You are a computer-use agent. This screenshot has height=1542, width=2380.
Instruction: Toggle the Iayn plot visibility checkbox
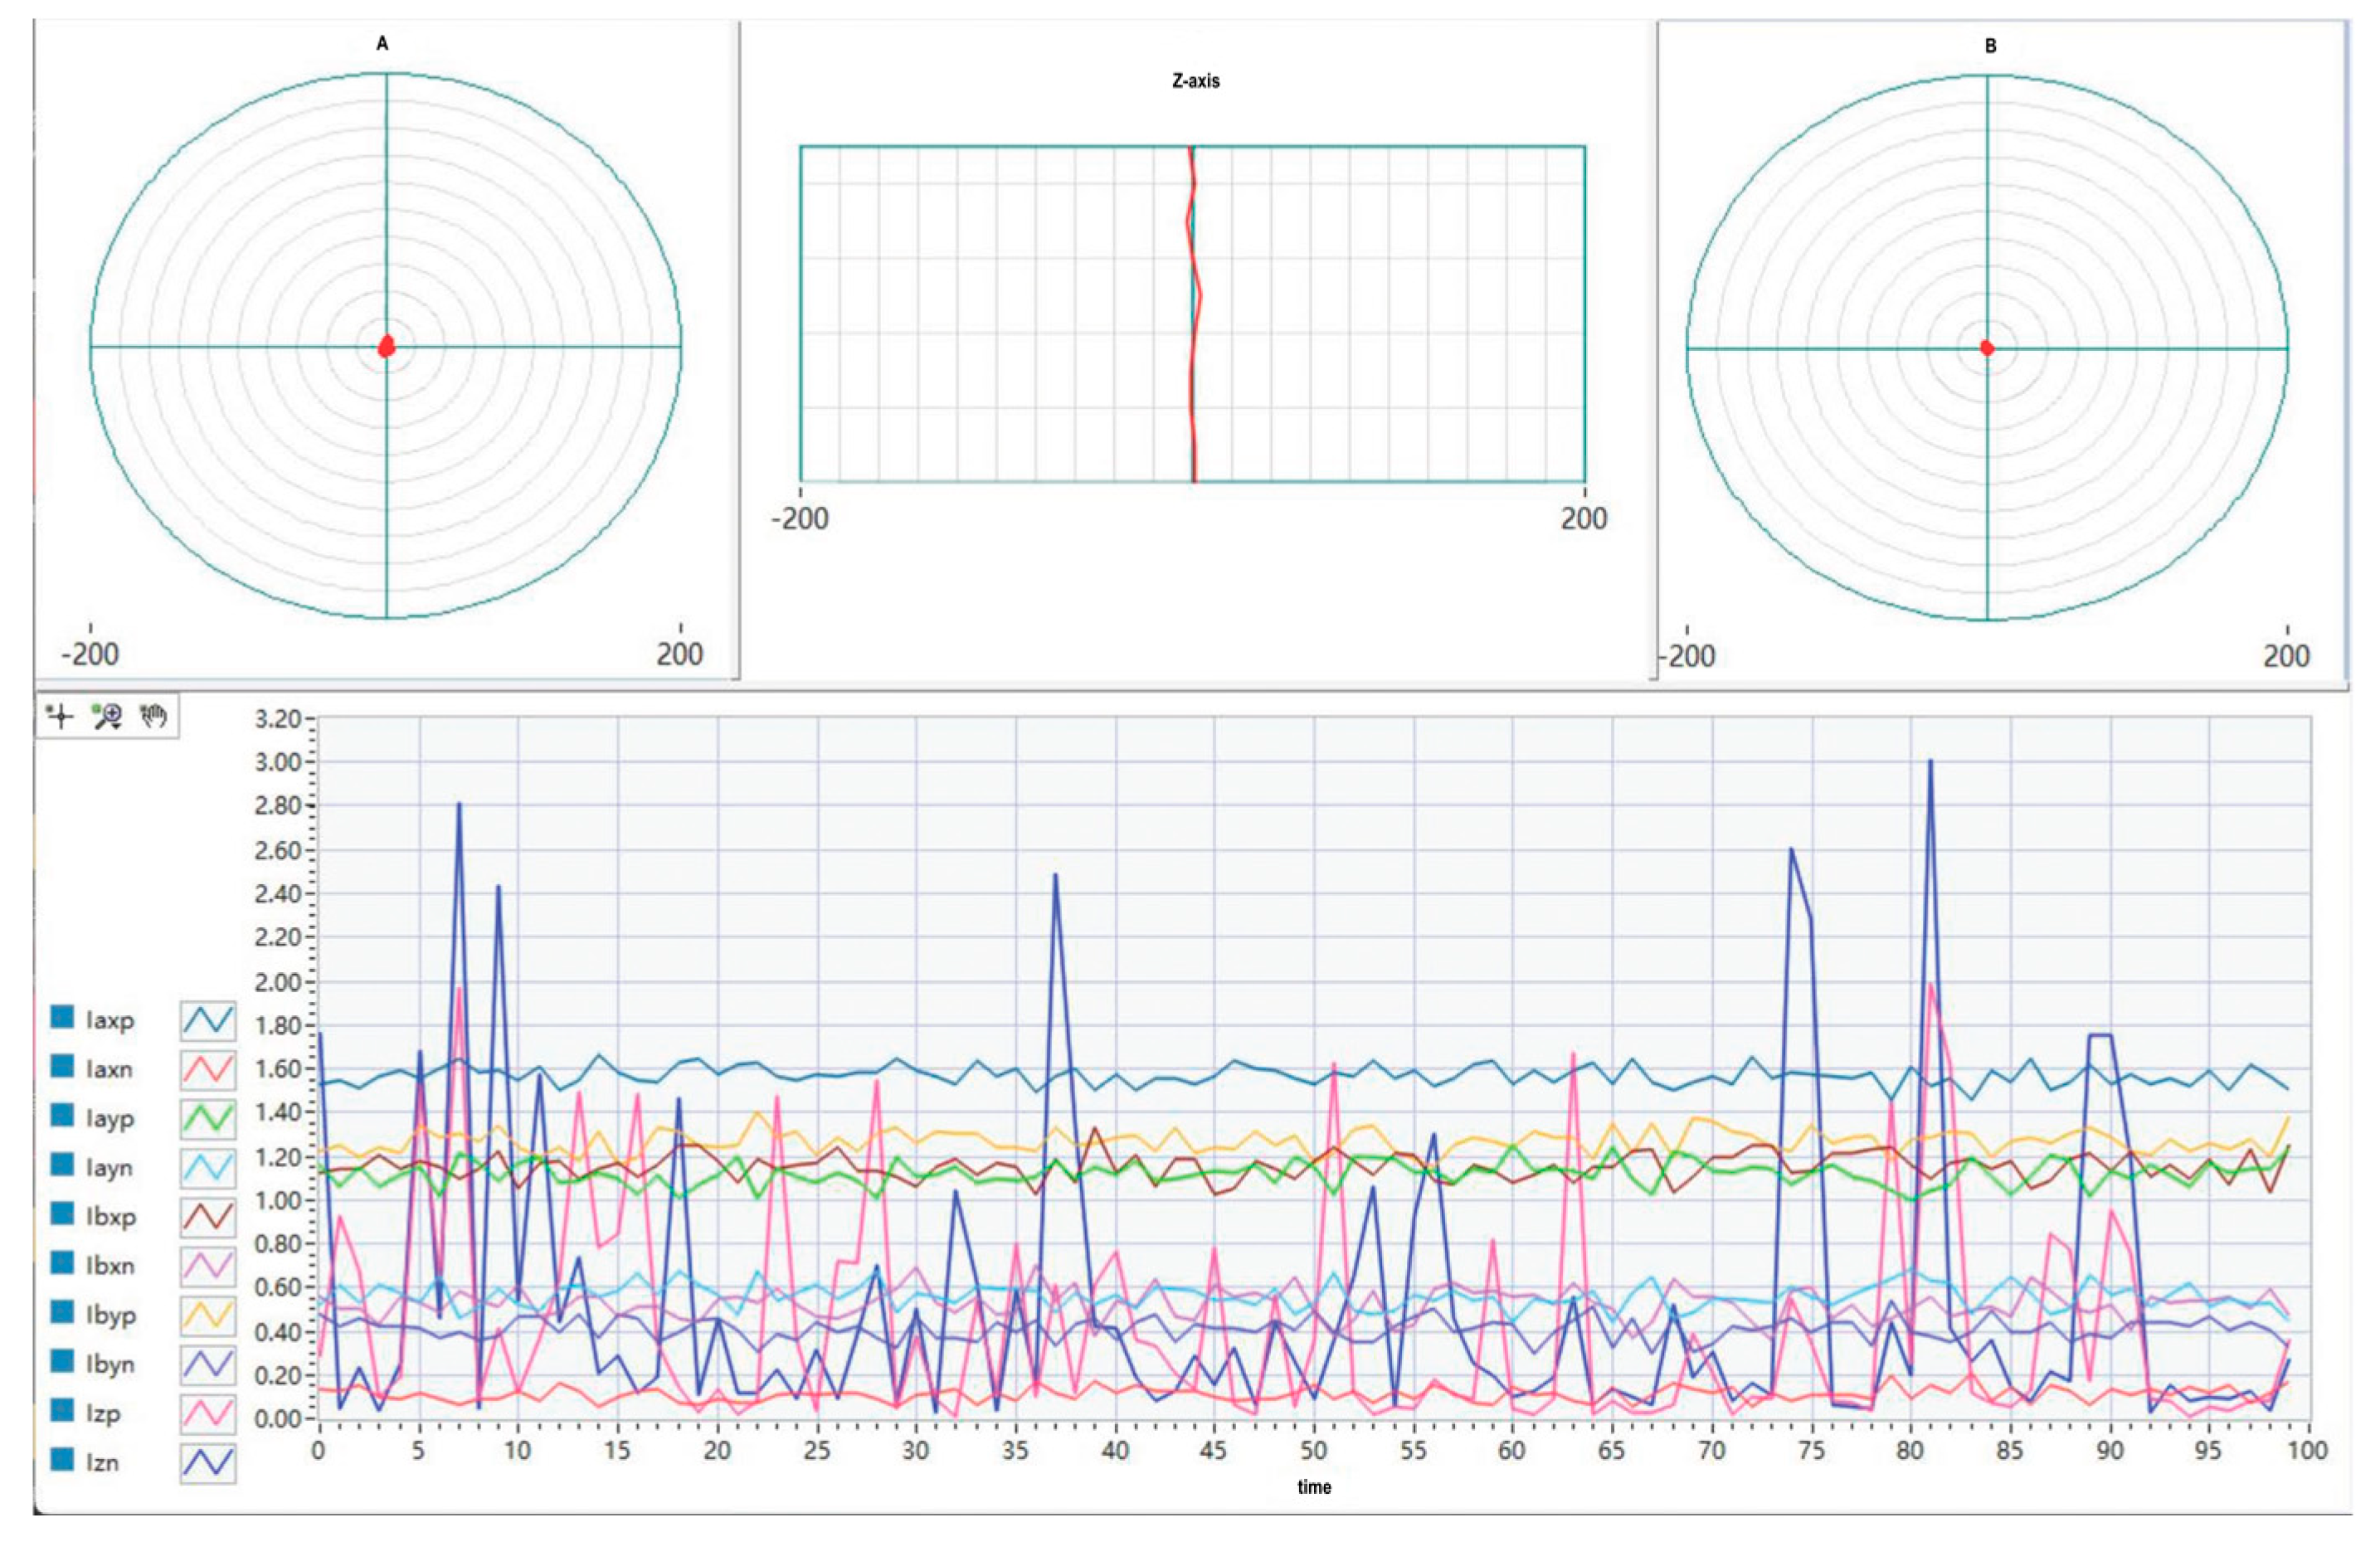pos(62,1165)
